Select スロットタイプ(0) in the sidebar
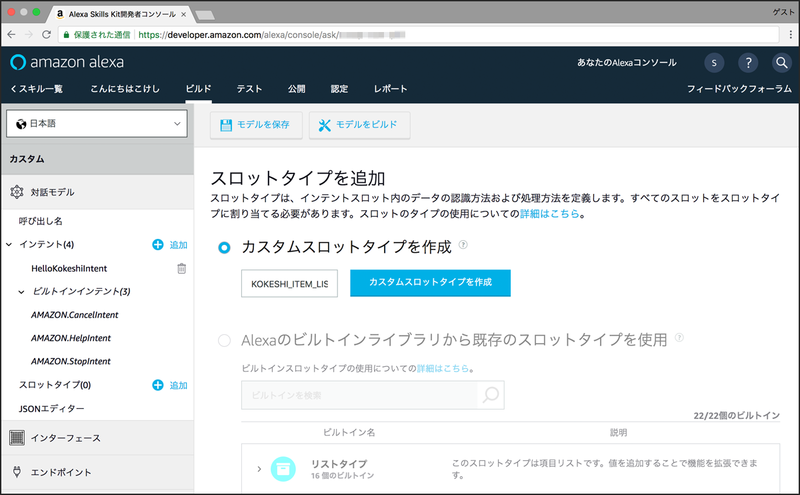The image size is (800, 495). coord(55,385)
